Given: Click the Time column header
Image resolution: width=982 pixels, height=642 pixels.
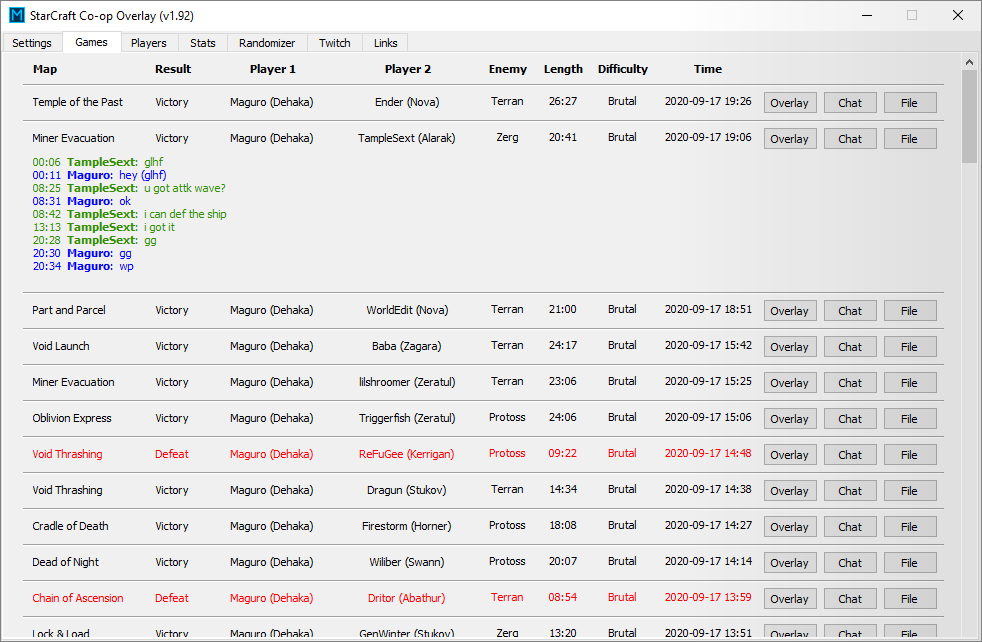Looking at the screenshot, I should pos(708,69).
